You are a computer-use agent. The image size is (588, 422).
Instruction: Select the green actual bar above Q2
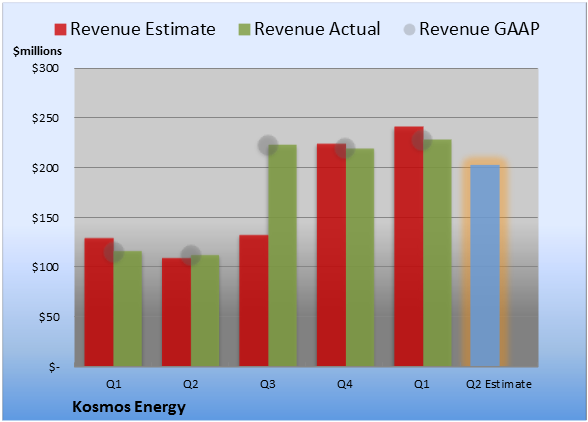(x=205, y=311)
